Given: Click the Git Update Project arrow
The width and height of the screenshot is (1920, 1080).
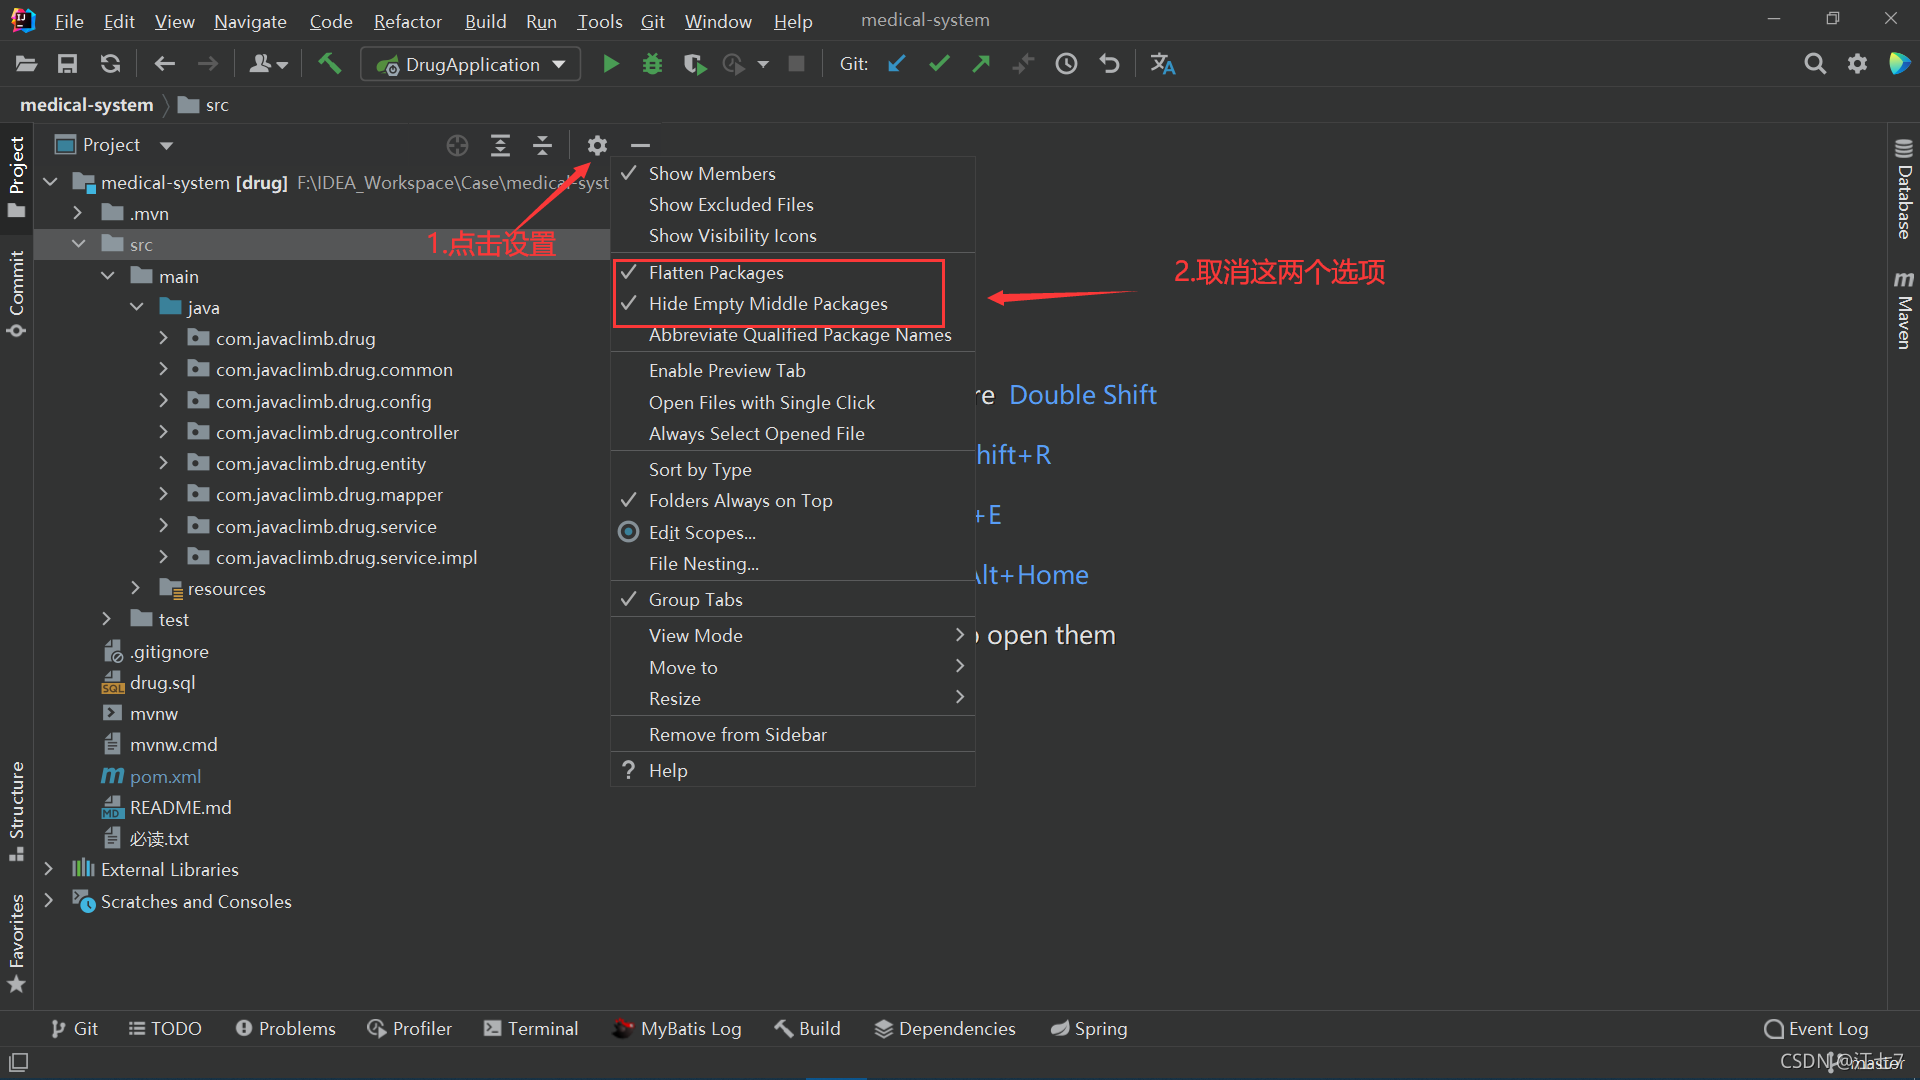Looking at the screenshot, I should (897, 64).
